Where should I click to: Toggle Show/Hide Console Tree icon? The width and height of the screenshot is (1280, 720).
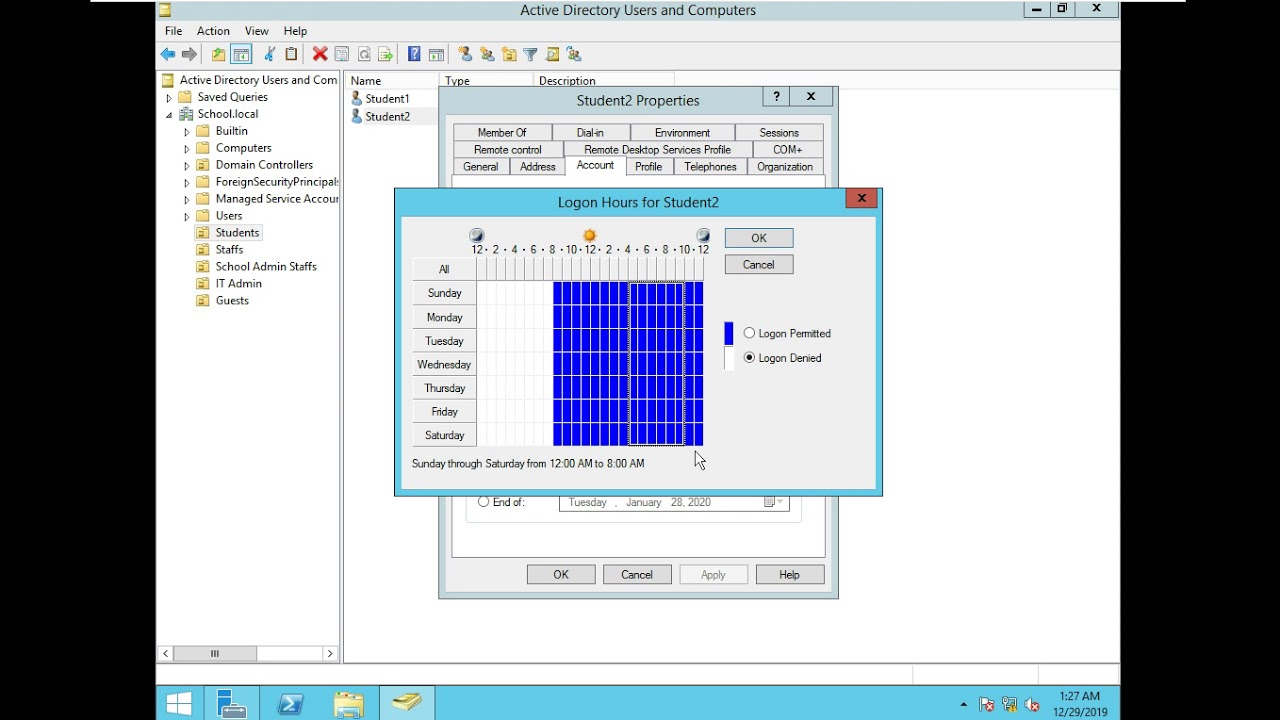241,54
